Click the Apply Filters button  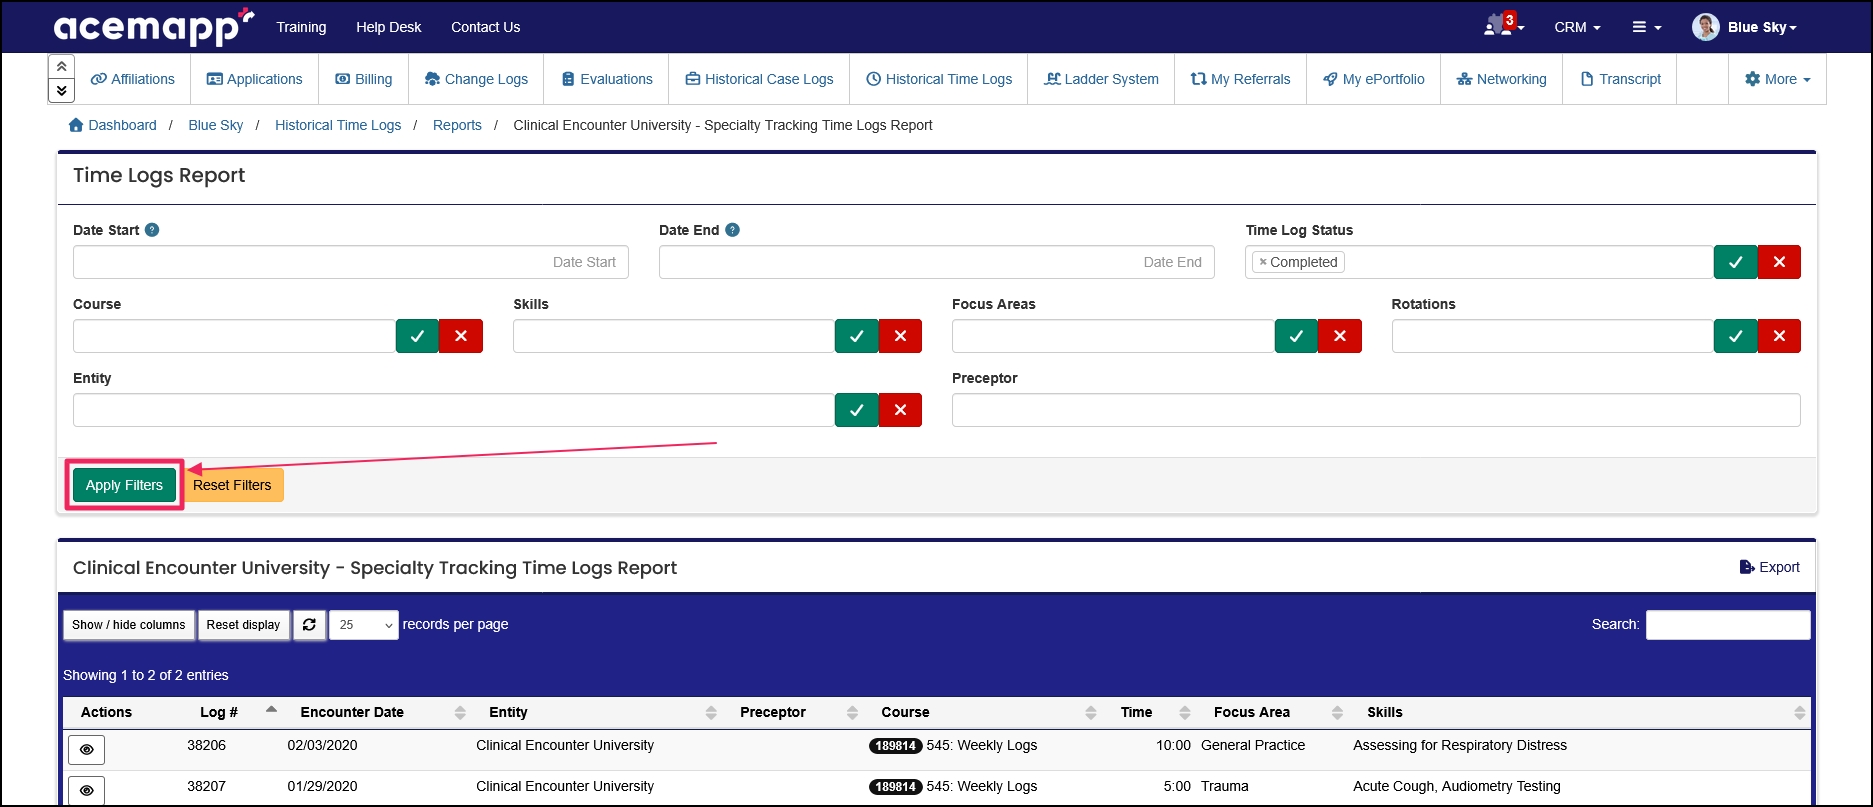click(x=124, y=485)
